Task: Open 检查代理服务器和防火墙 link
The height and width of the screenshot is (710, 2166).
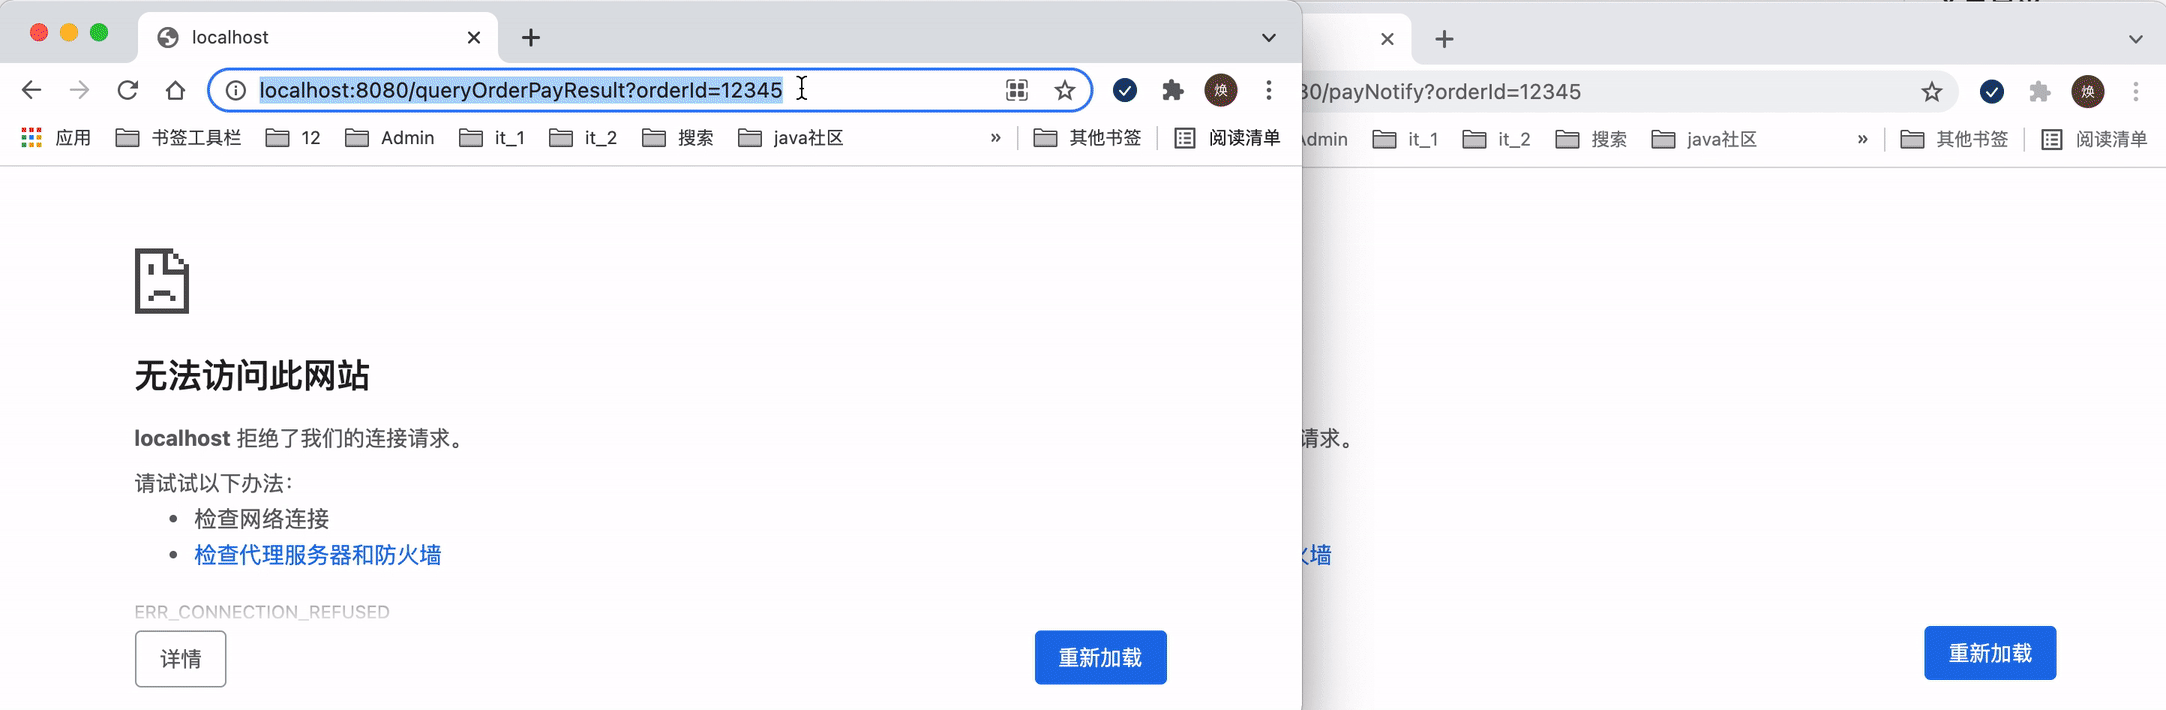Action: 318,555
